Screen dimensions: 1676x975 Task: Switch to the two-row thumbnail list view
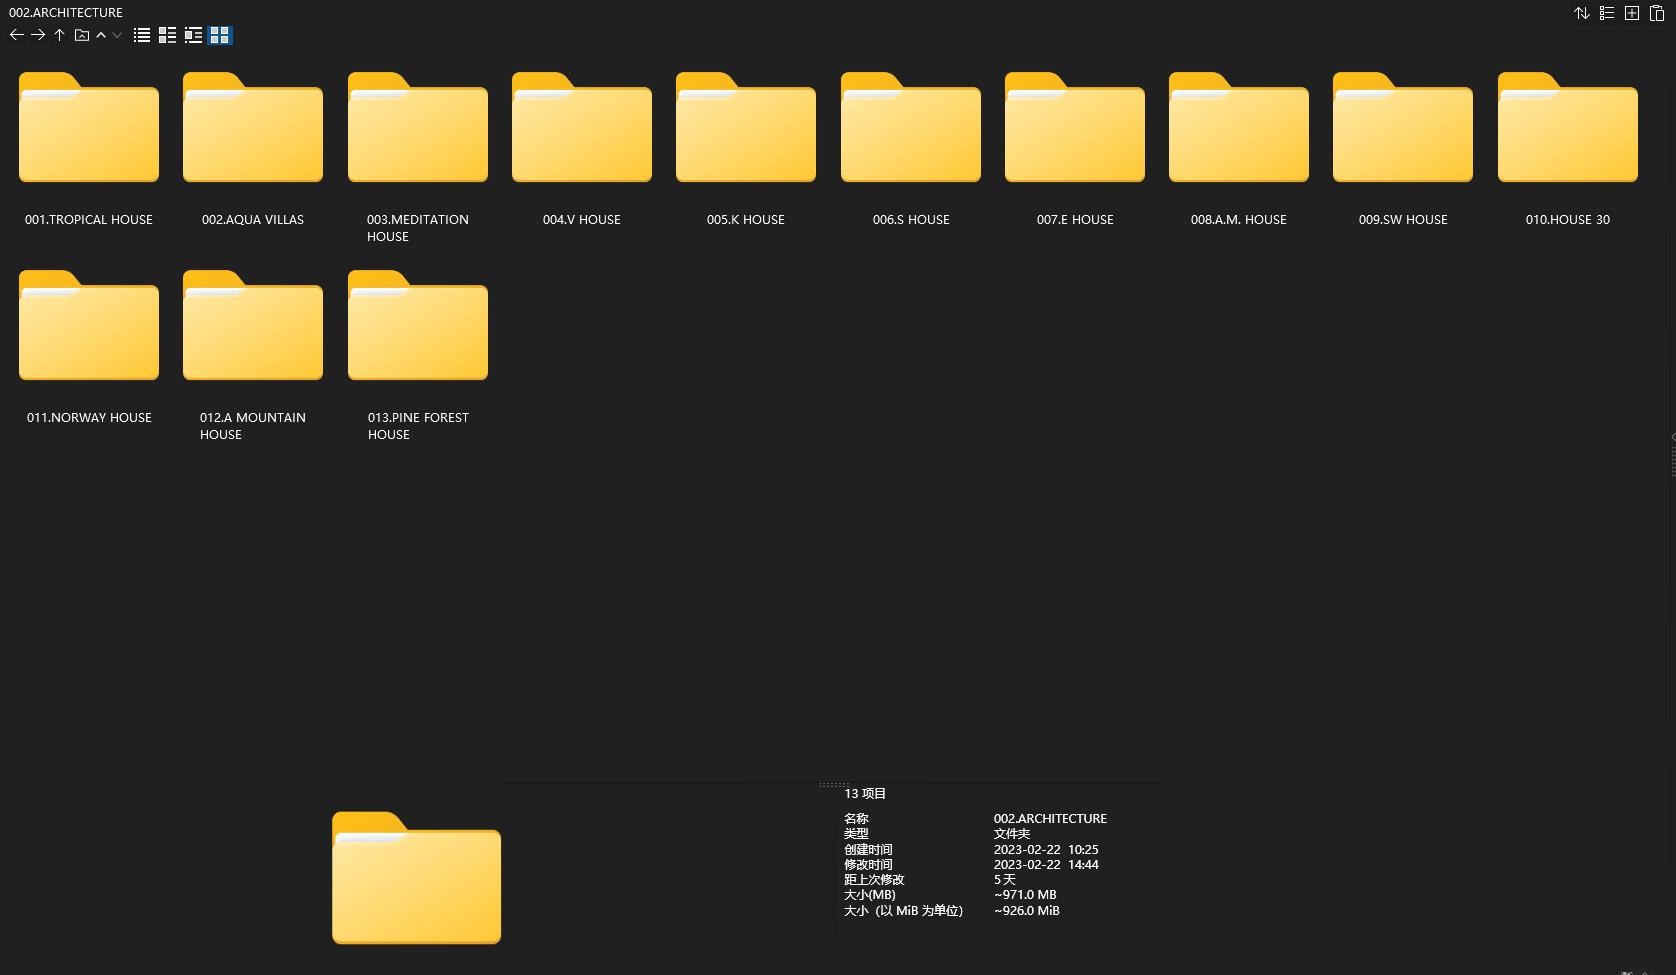[x=167, y=35]
